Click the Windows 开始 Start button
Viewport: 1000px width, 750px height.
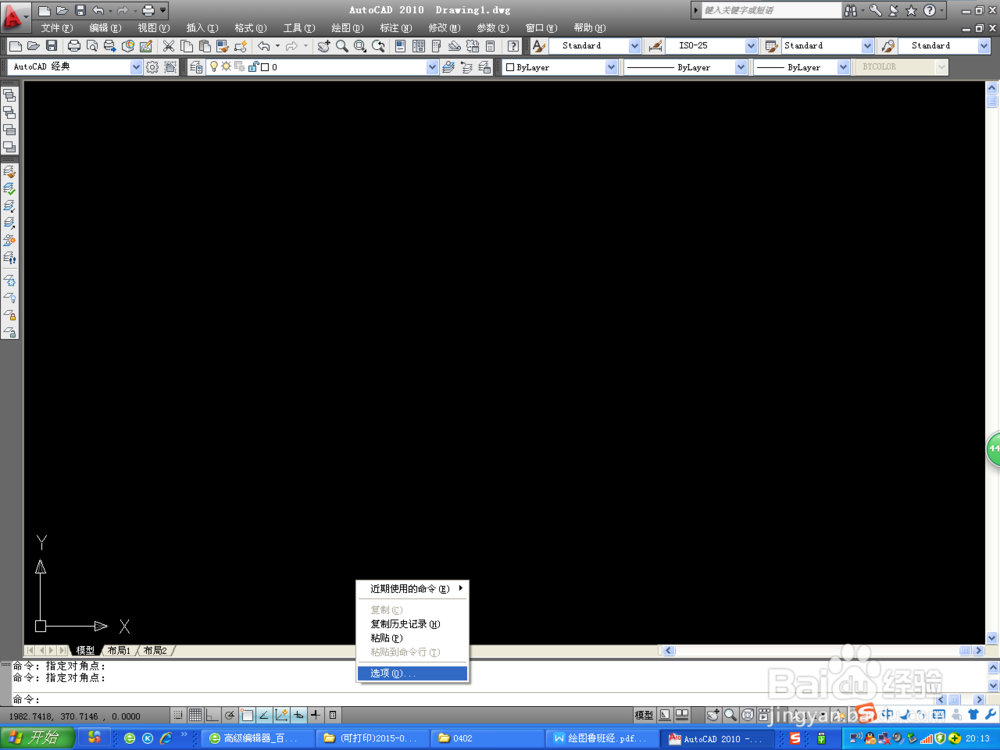tap(38, 738)
